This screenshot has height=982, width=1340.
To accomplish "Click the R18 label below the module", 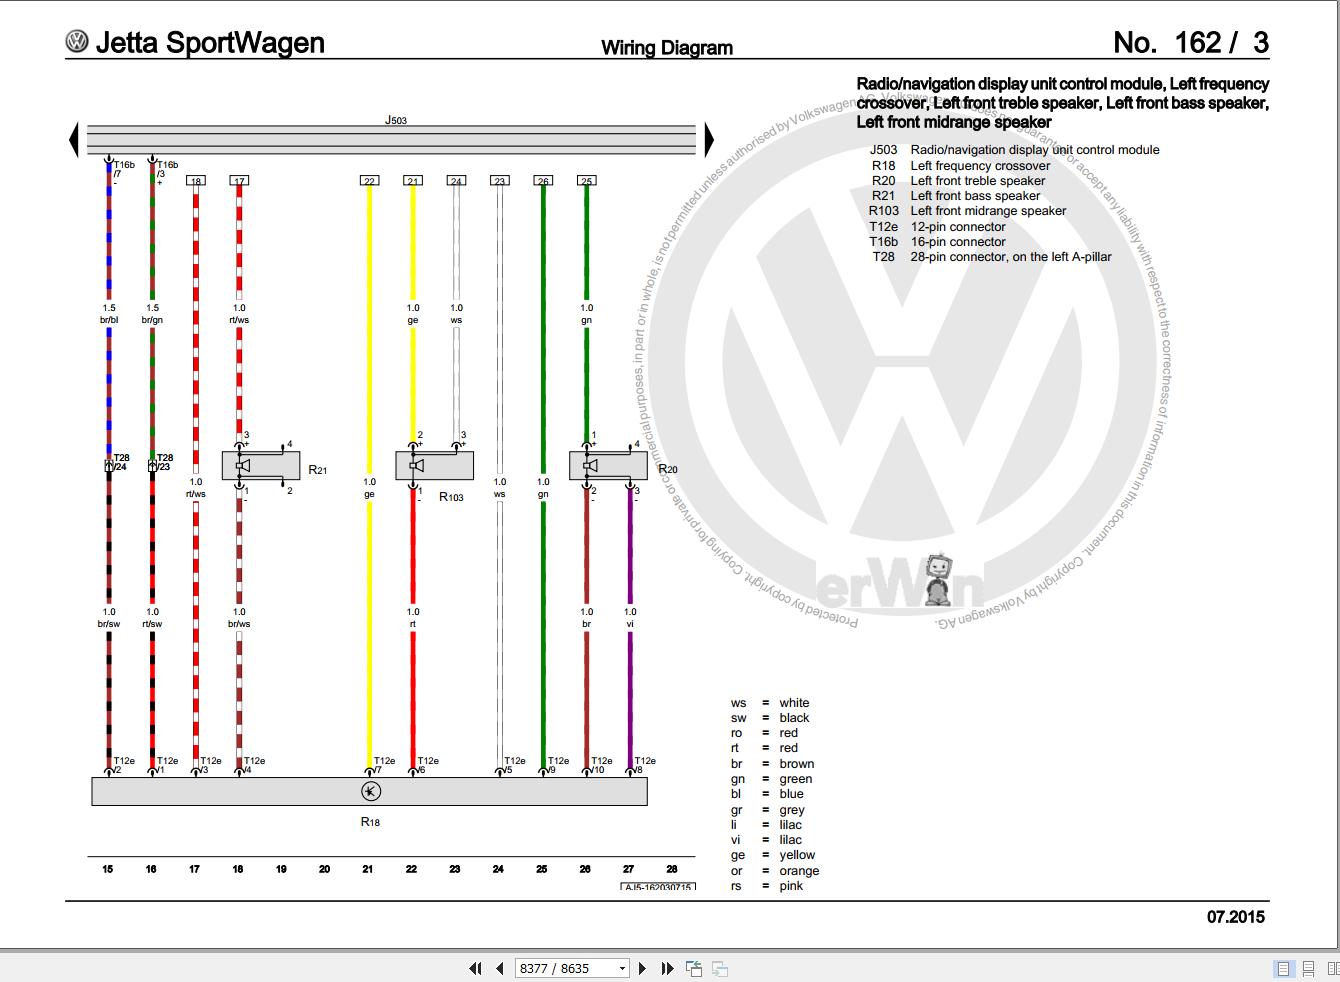I will pos(370,822).
